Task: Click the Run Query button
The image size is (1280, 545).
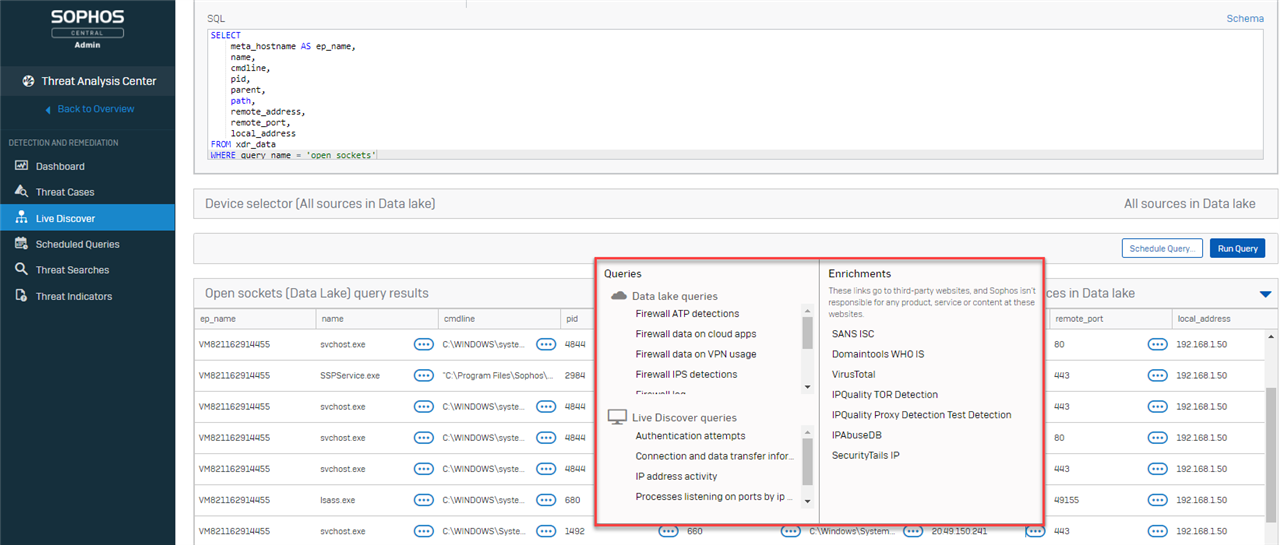Action: point(1237,248)
